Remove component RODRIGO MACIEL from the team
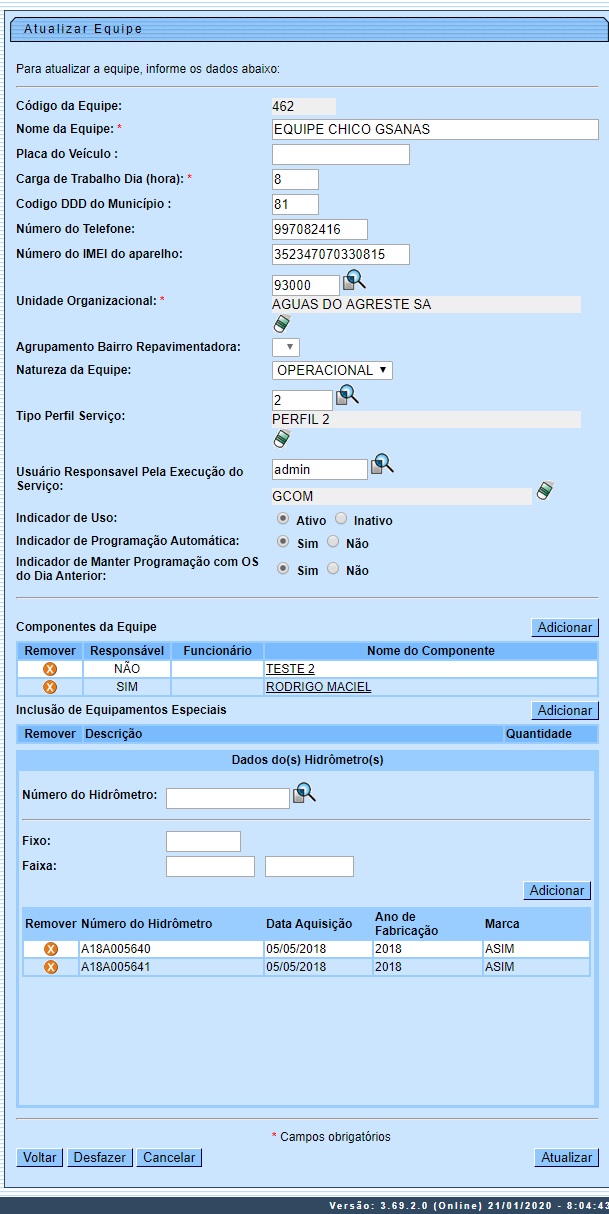 tap(50, 687)
